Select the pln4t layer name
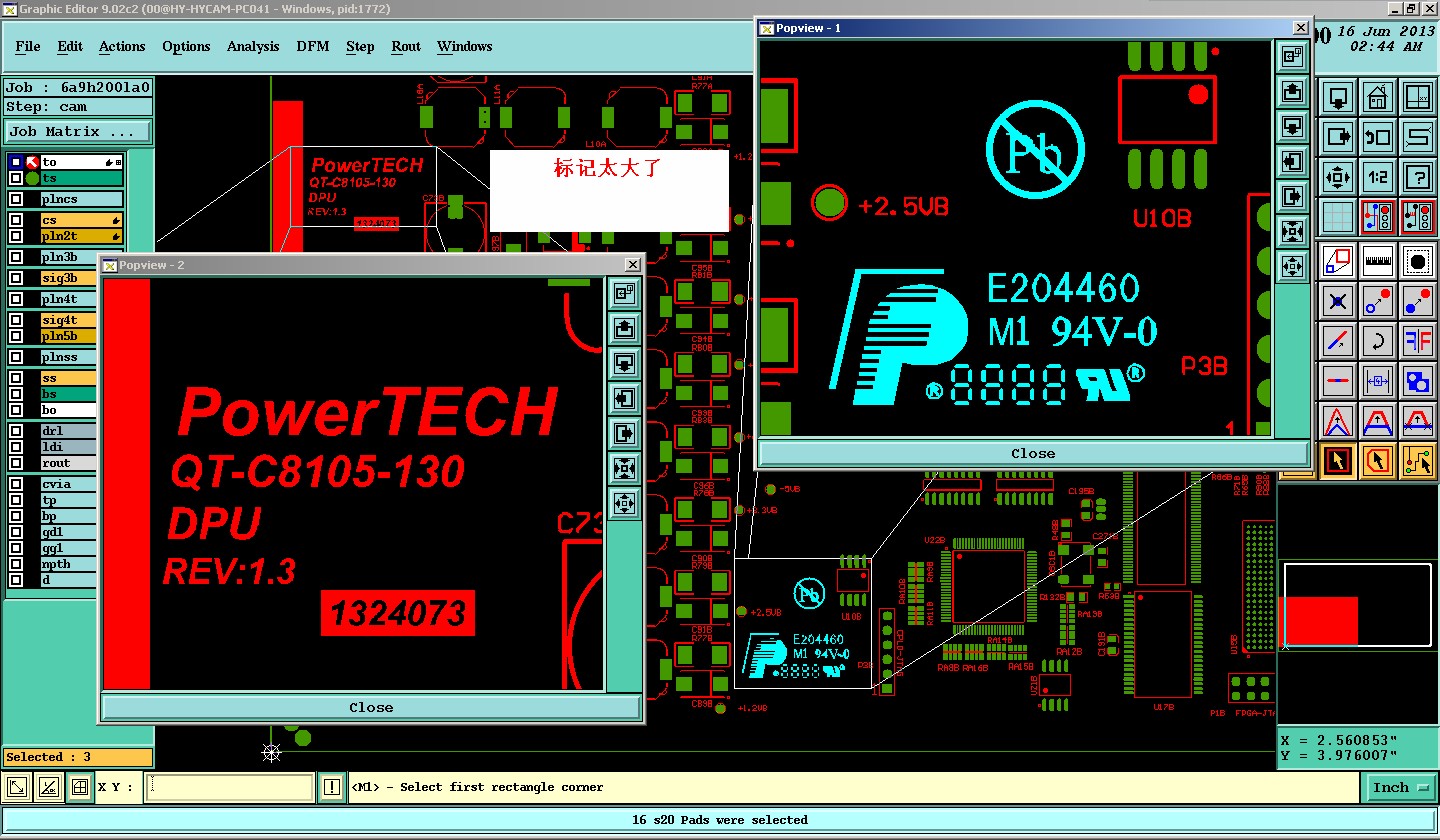Viewport: 1440px width, 840px height. click(x=69, y=299)
